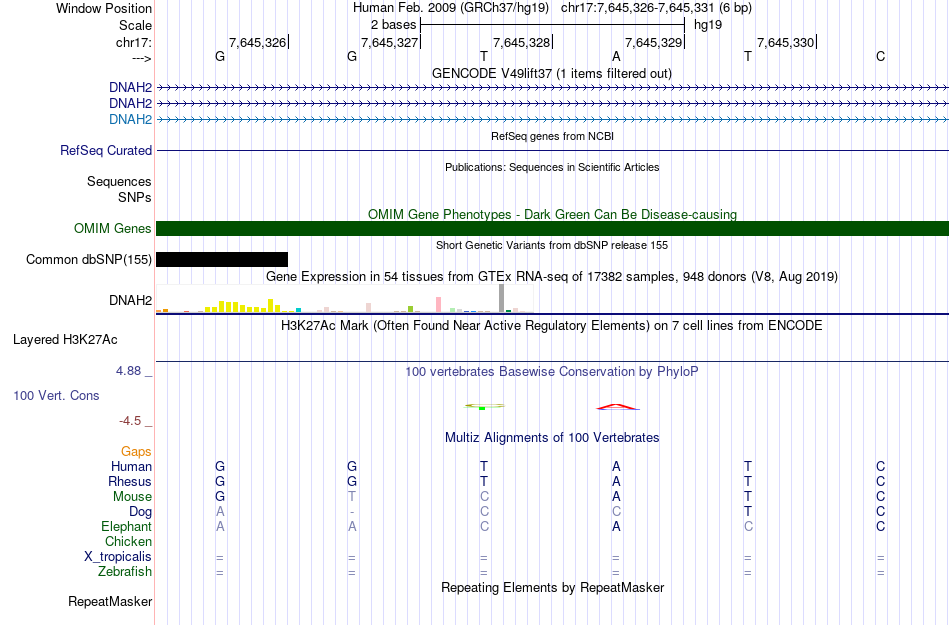Click the dash gap in Dog alignment row

[352, 512]
